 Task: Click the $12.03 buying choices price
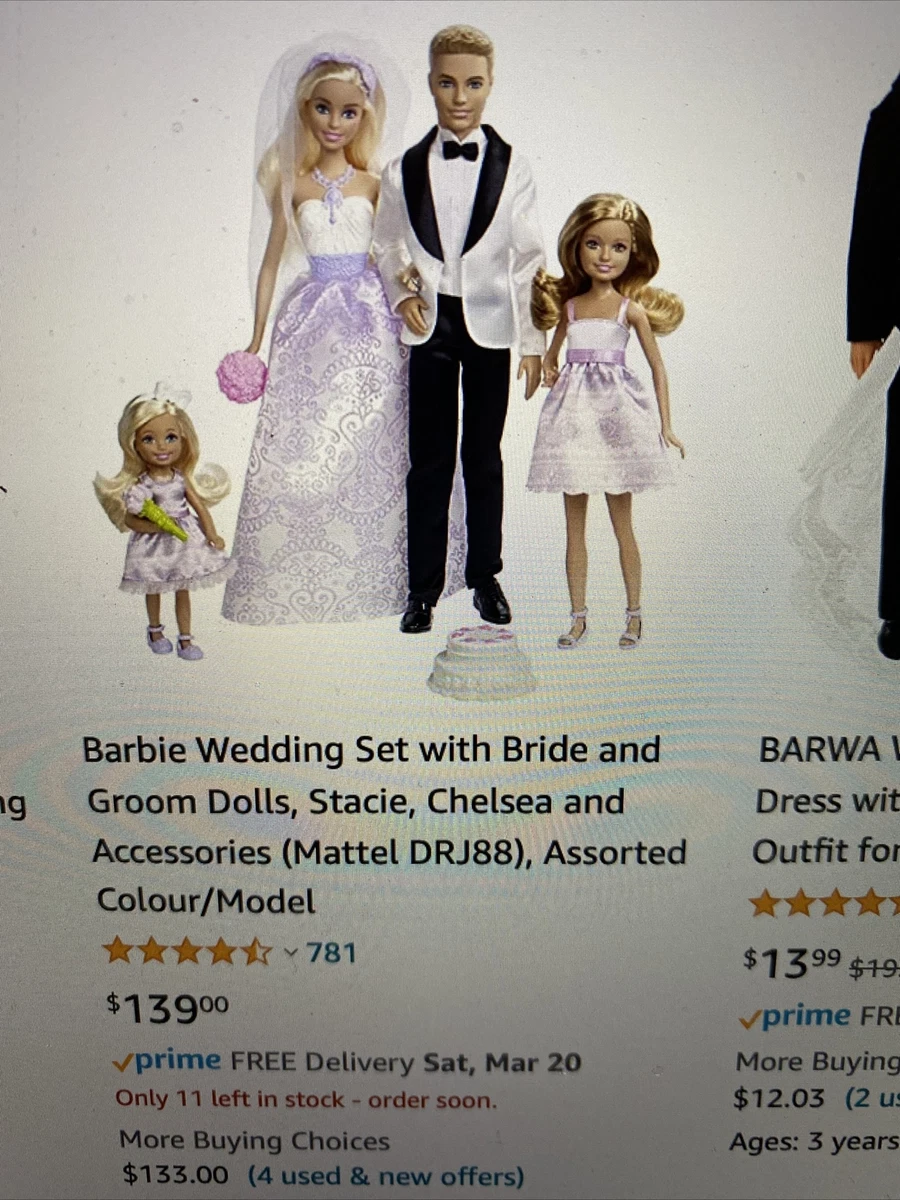point(779,1098)
